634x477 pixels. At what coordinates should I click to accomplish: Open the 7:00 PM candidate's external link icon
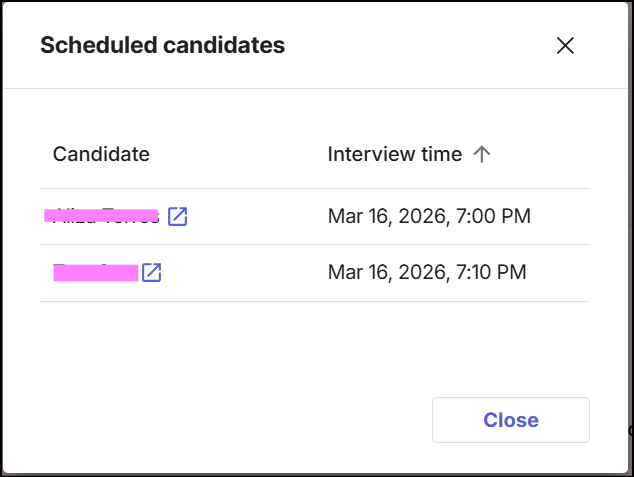pos(177,216)
